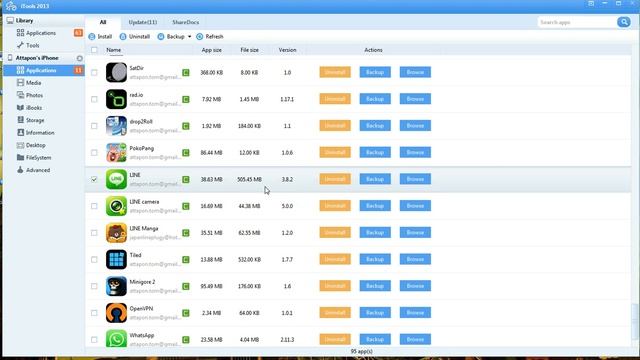
Task: Click Backup button for PokoPang
Action: (x=375, y=153)
